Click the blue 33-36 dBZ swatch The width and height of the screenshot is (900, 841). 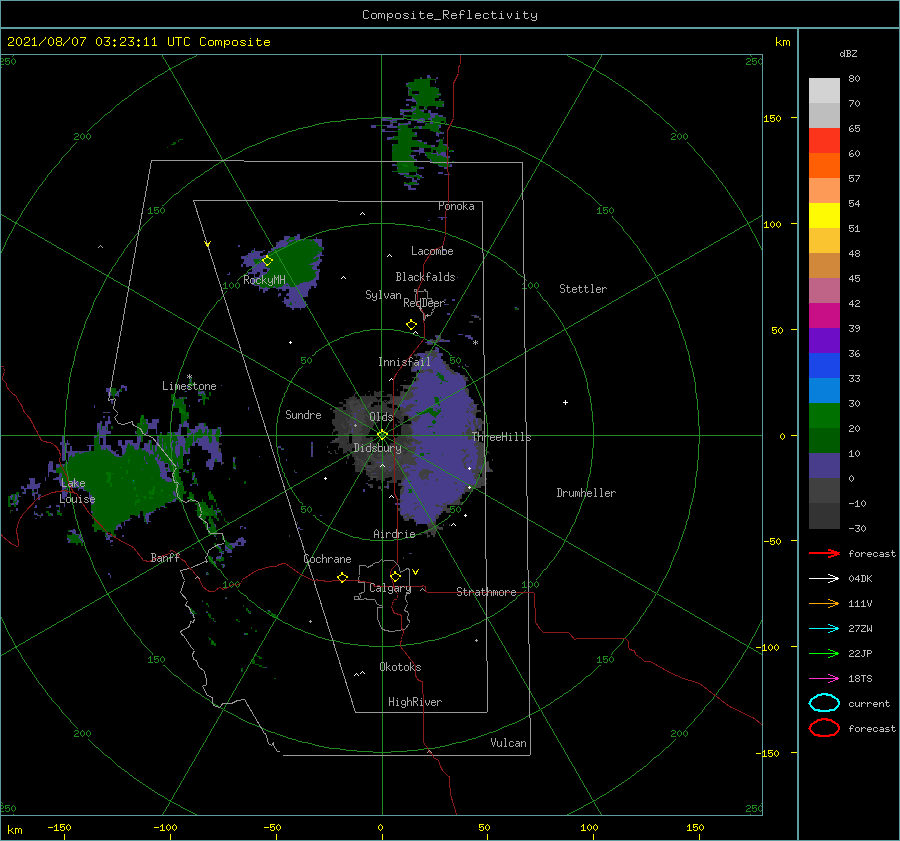824,365
